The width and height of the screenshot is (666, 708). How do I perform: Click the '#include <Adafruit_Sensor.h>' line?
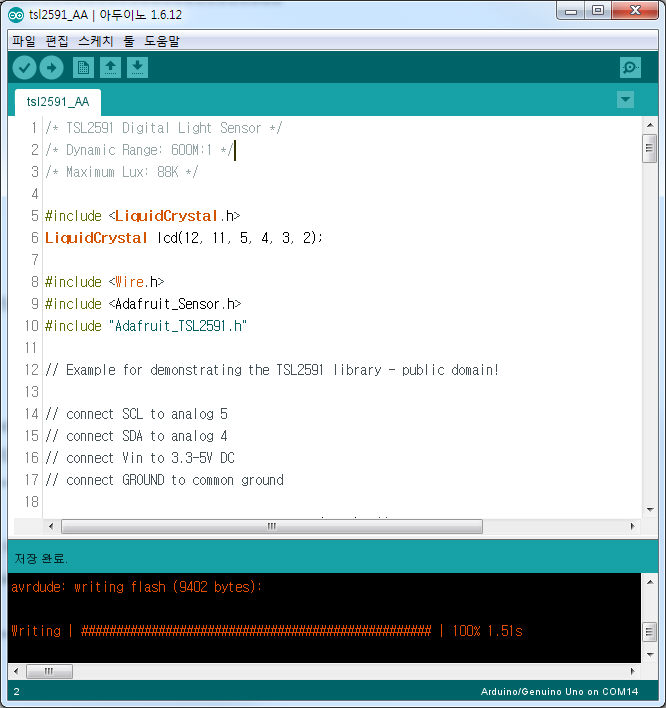(x=143, y=304)
